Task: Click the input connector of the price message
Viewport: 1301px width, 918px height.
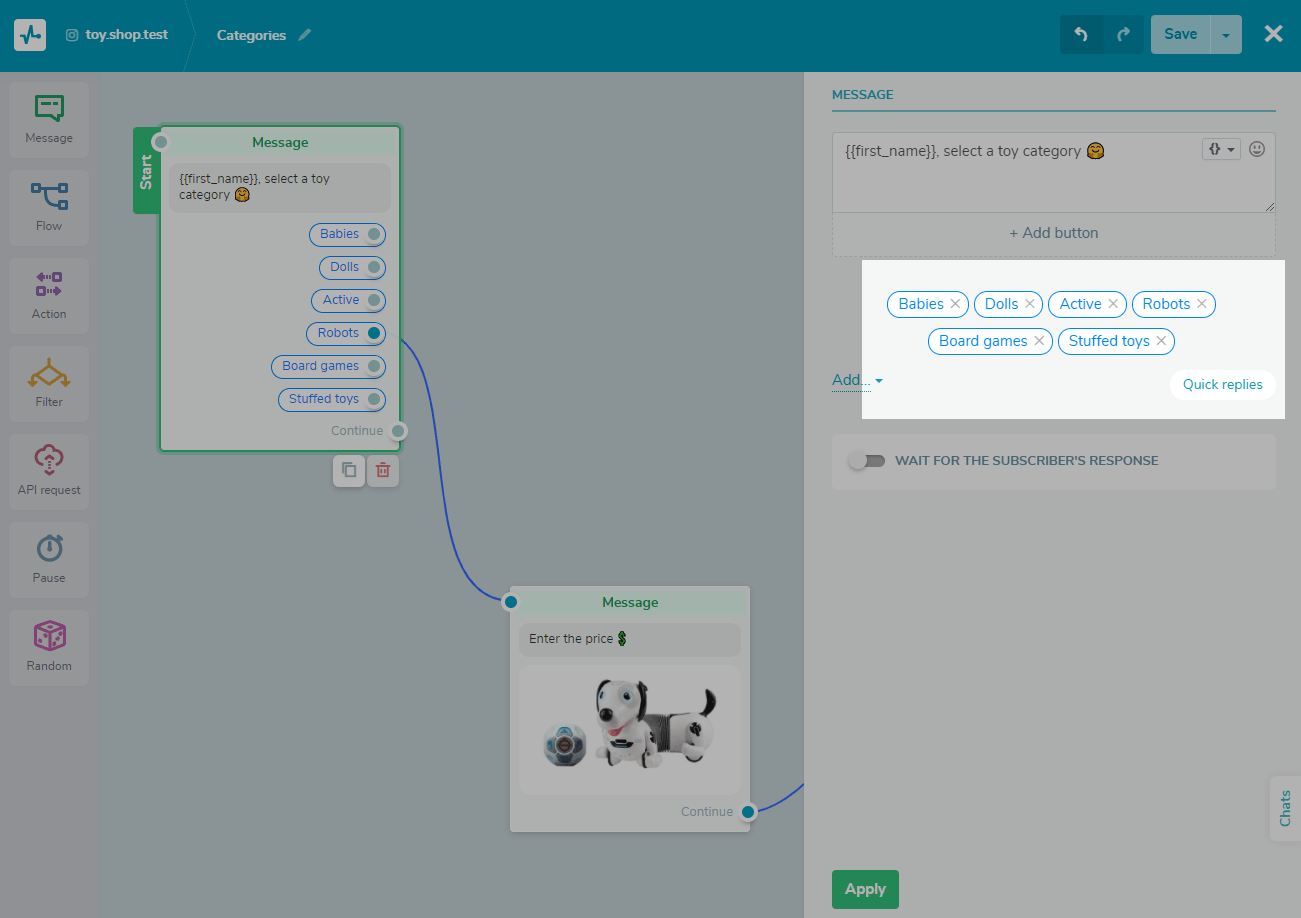Action: point(511,602)
